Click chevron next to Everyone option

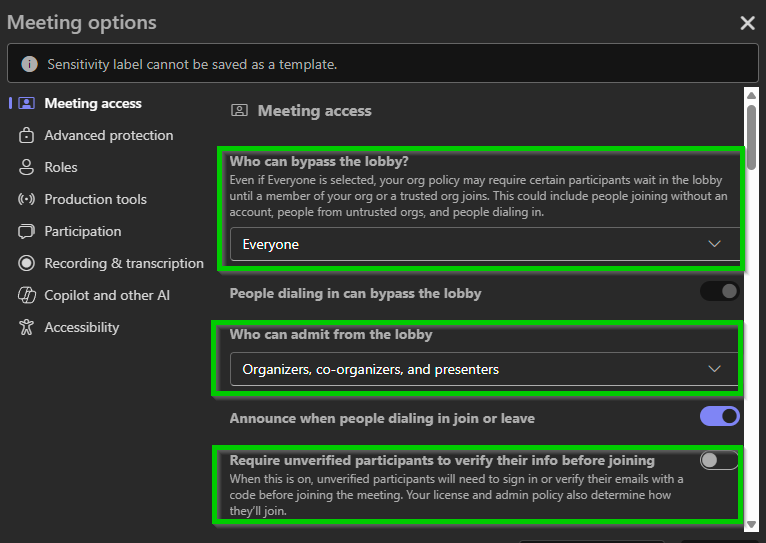714,244
